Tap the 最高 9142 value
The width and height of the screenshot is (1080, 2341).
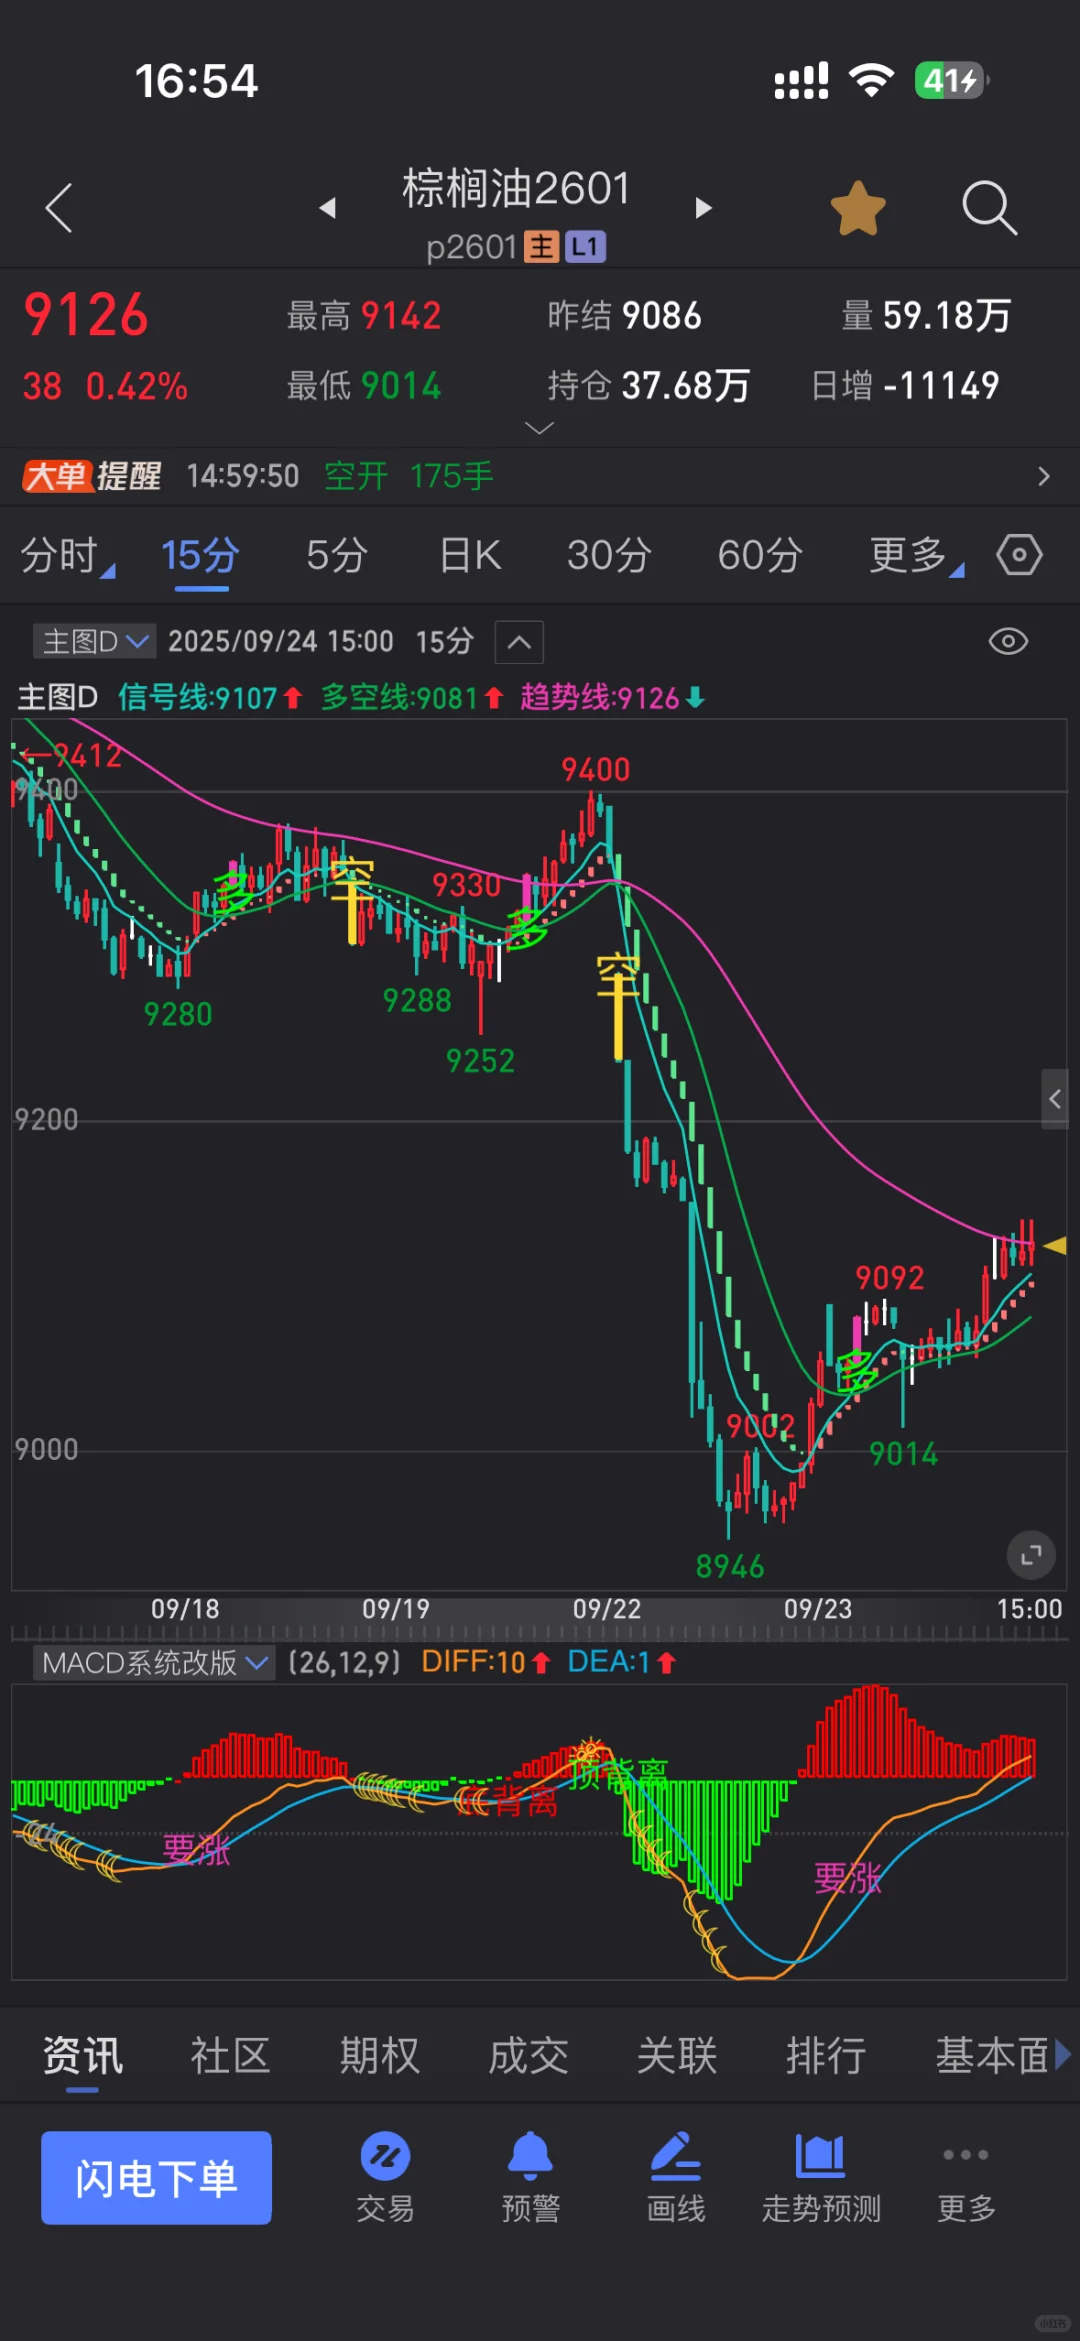[364, 316]
